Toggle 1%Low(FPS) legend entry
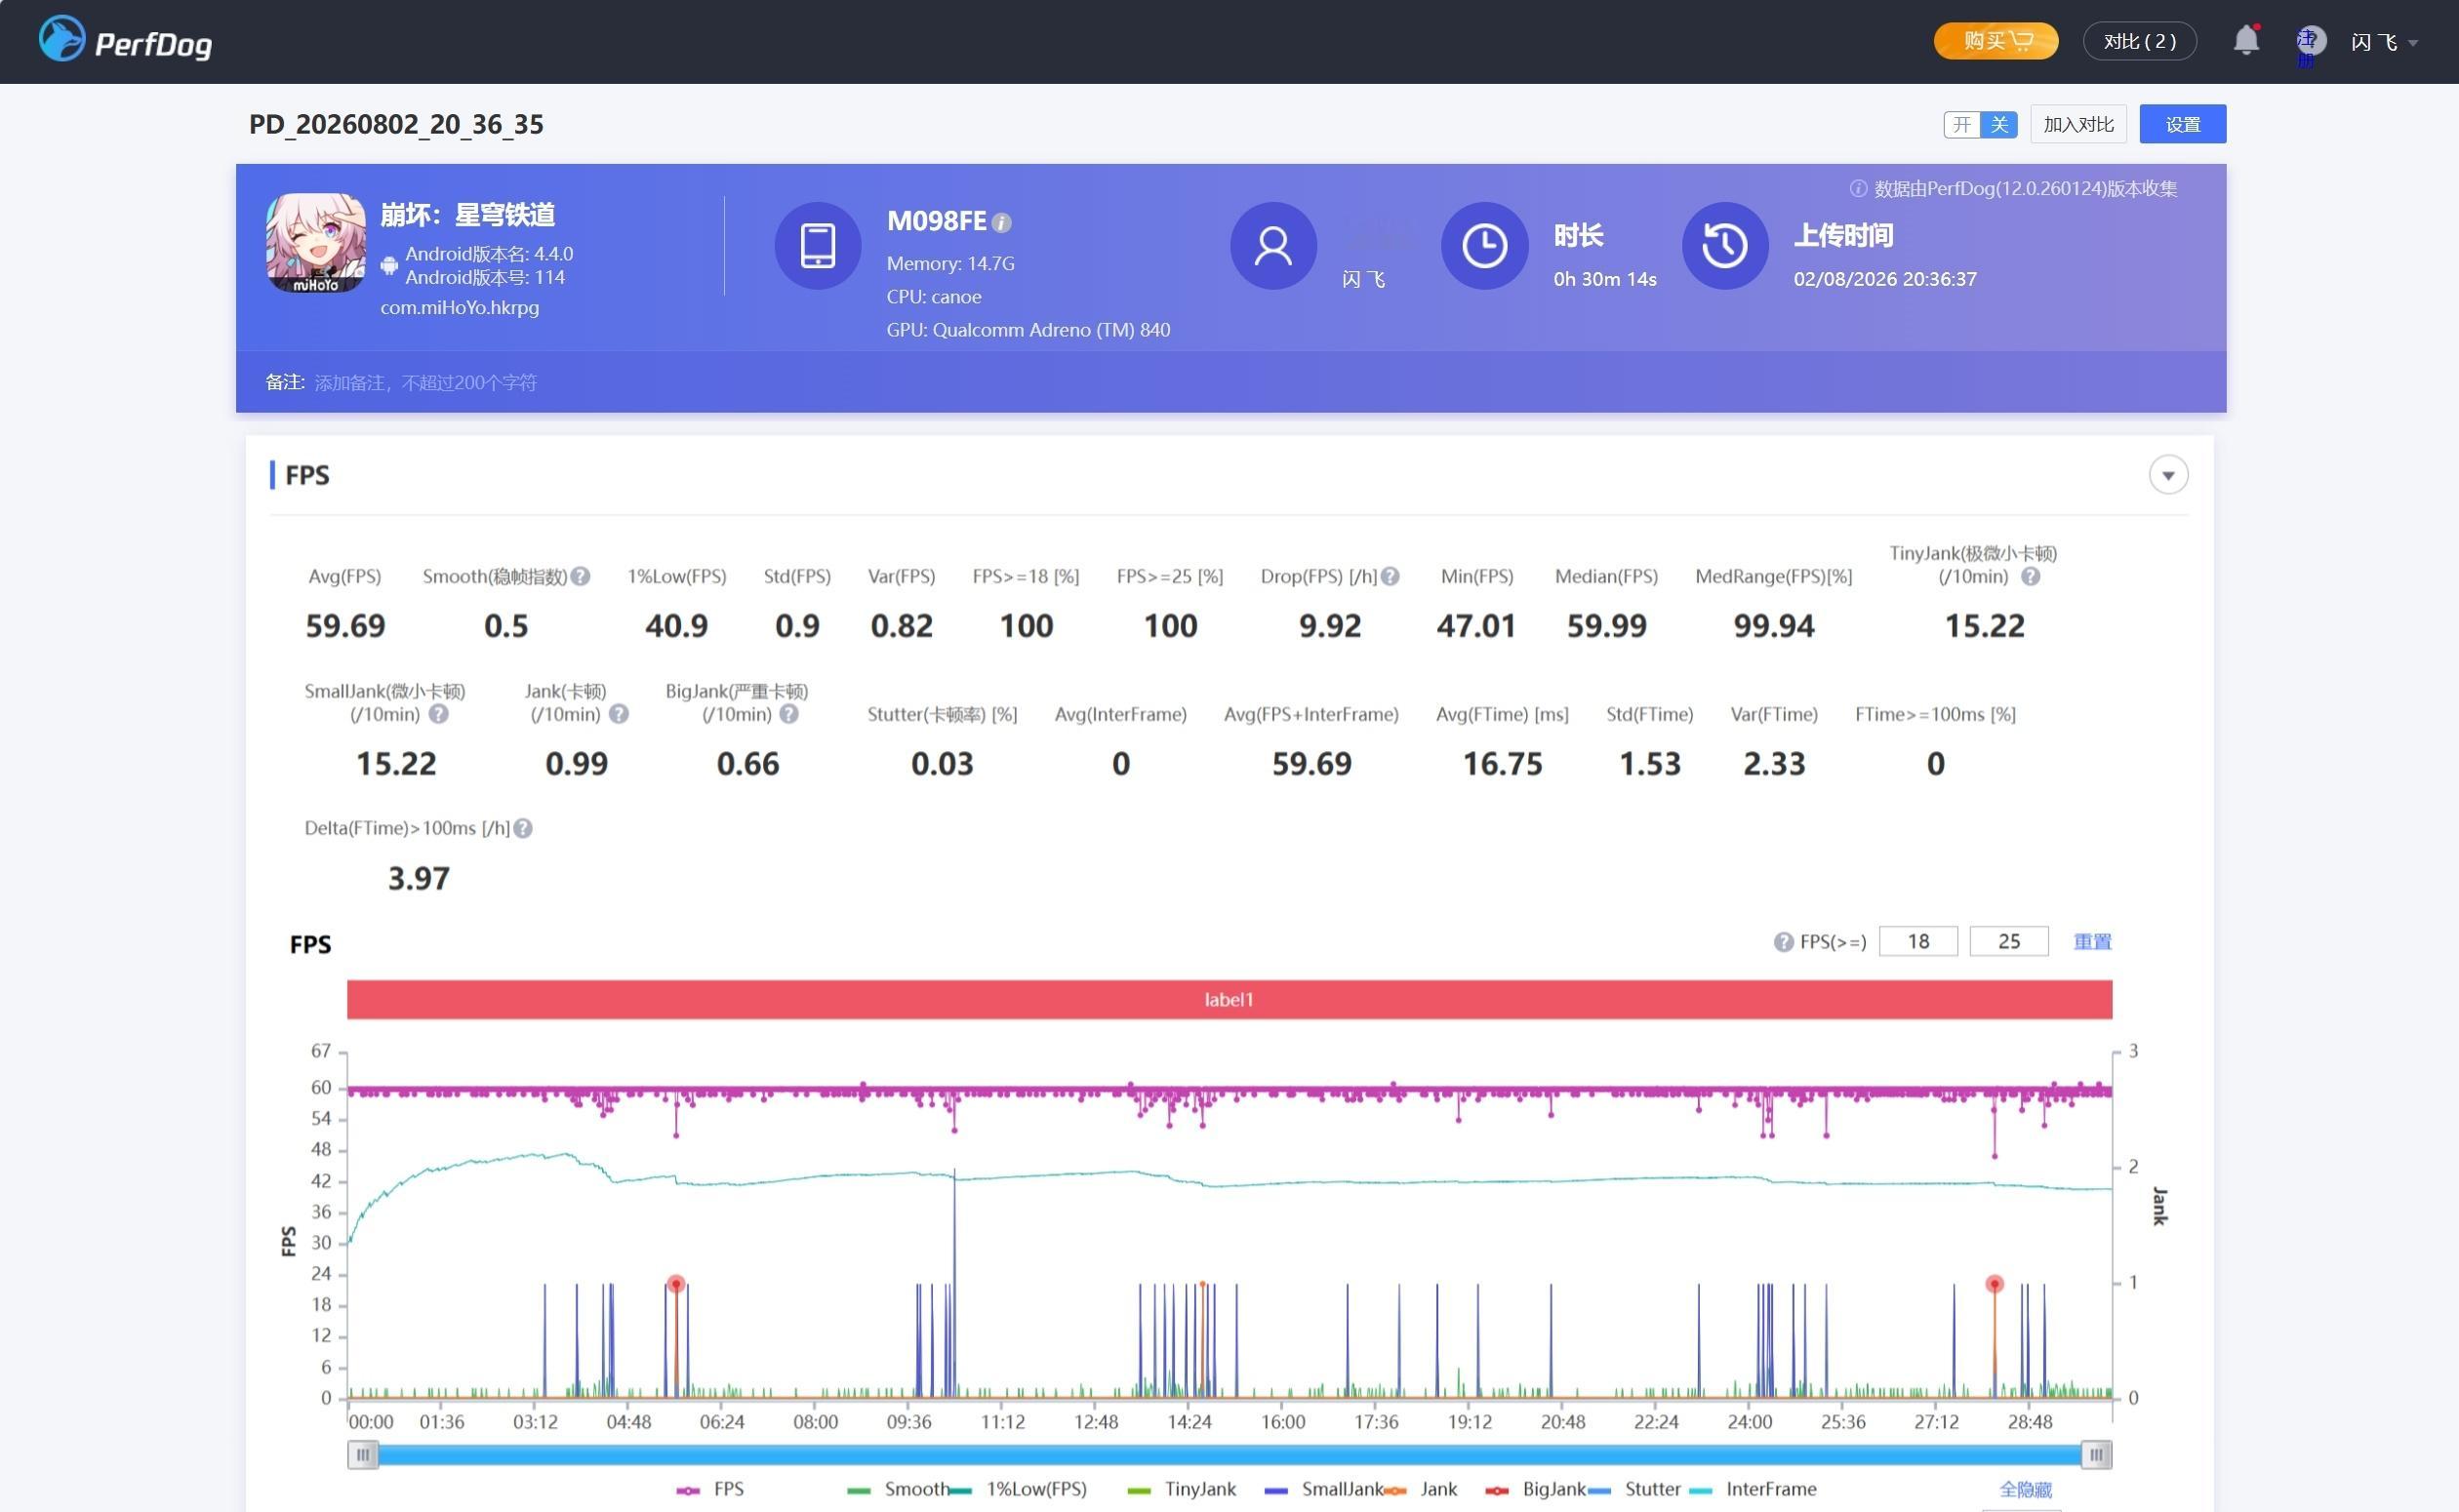The image size is (2459, 1512). click(x=1018, y=1489)
